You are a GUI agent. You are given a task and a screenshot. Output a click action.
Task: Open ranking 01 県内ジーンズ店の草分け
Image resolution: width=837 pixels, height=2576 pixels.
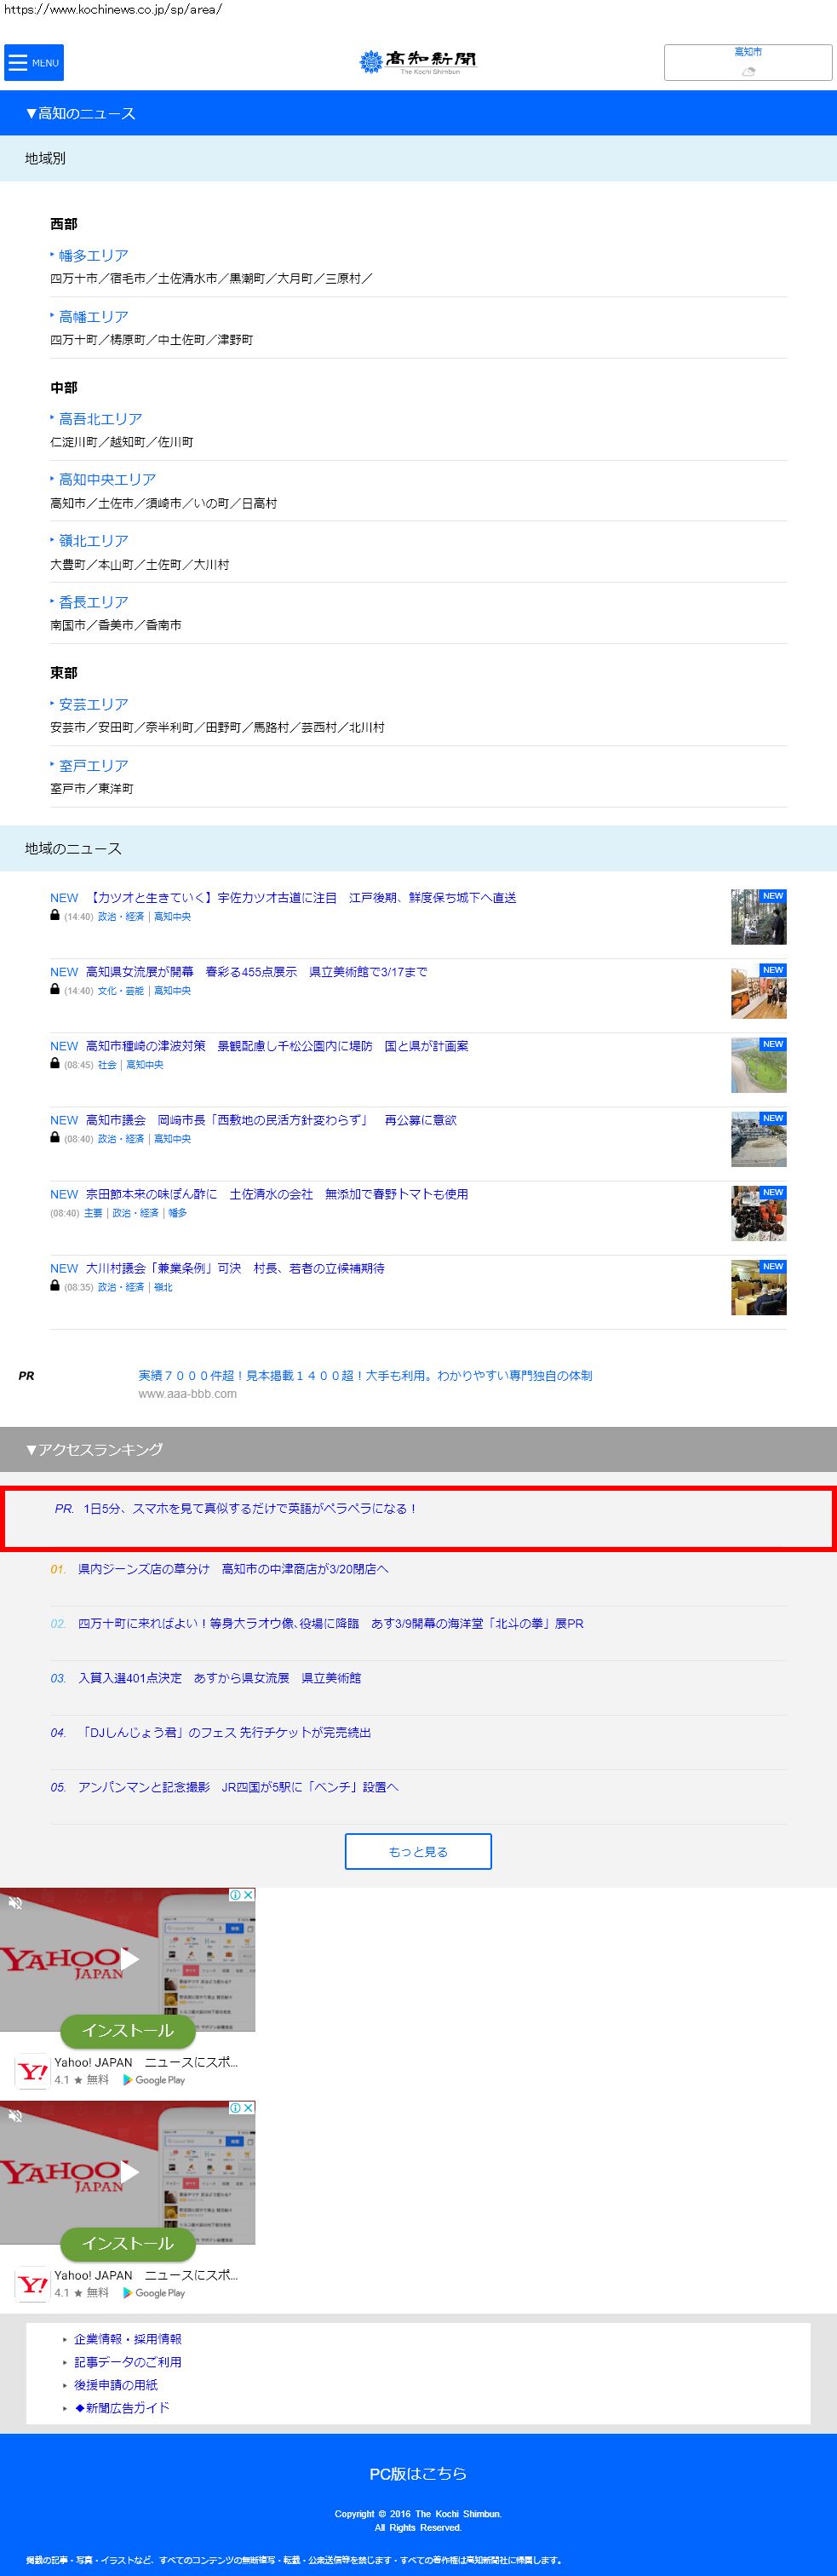click(x=233, y=1569)
